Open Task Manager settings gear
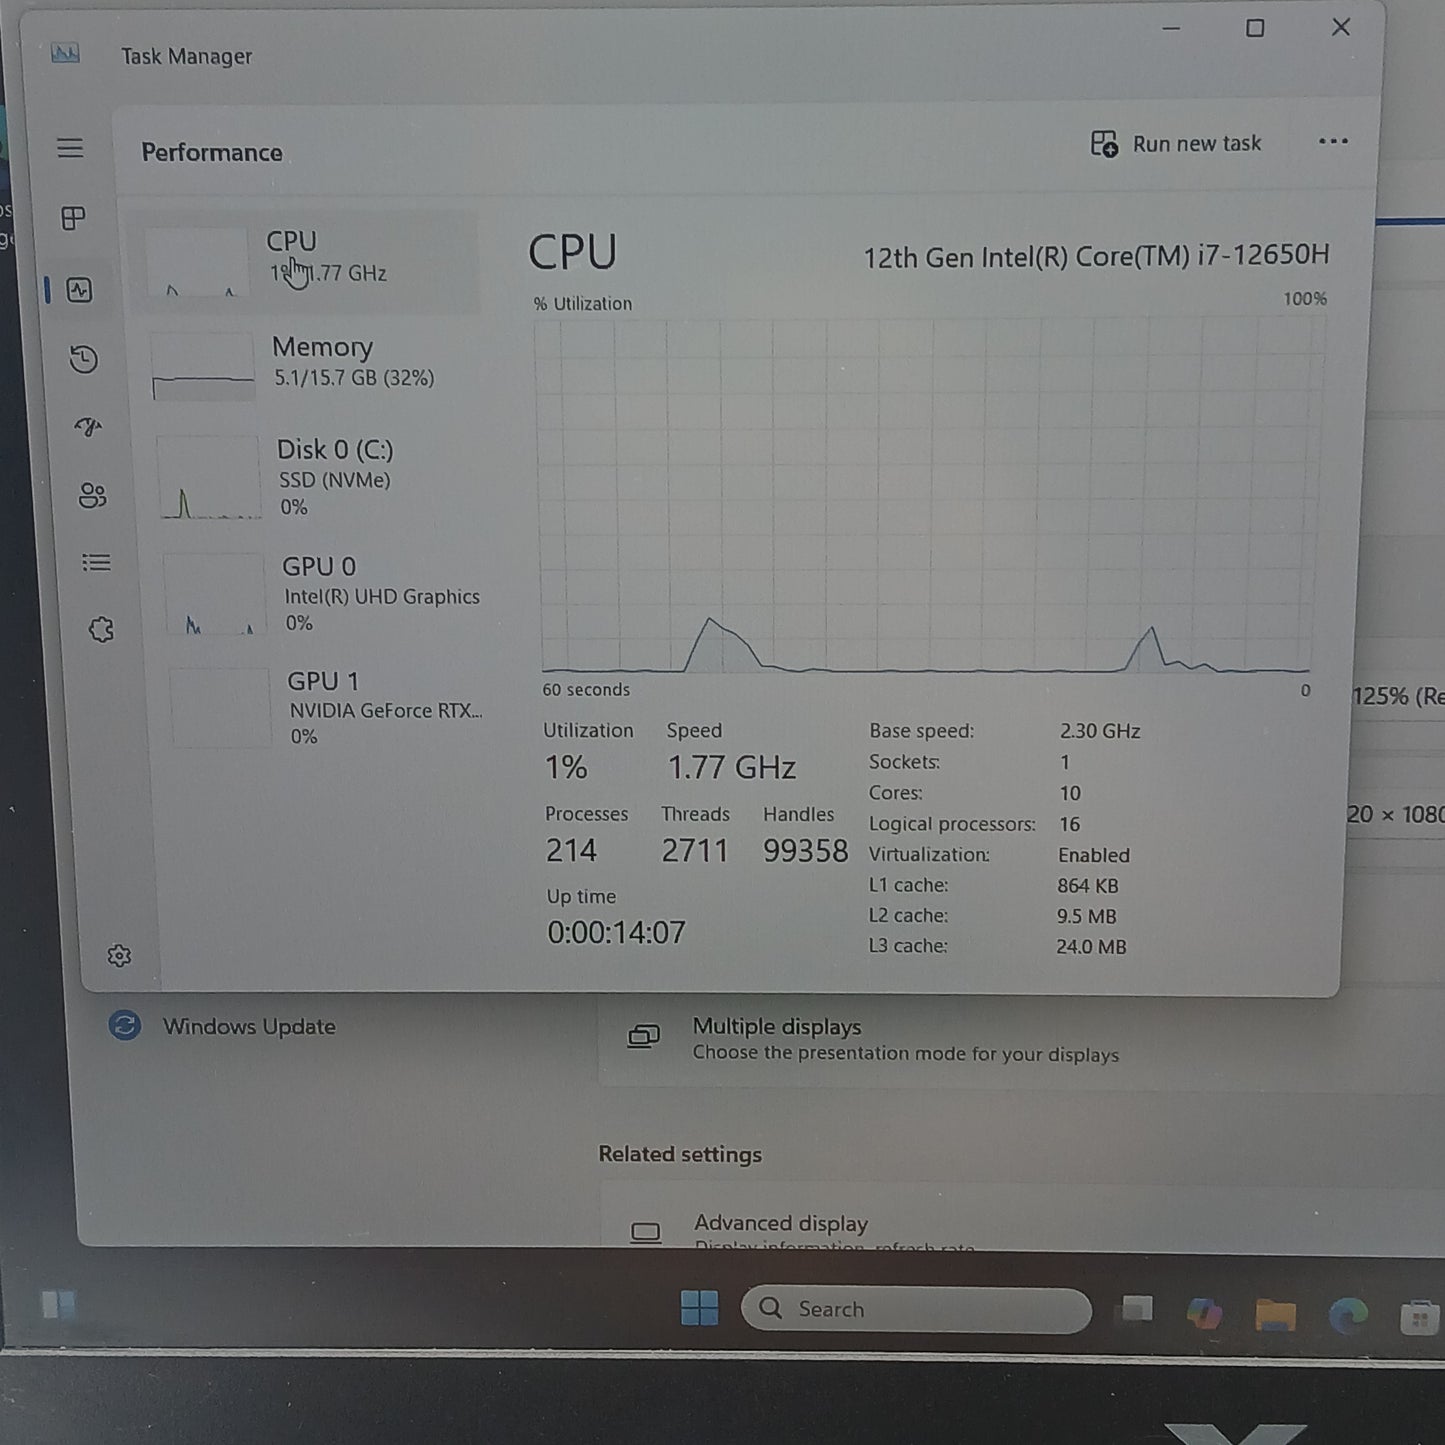The image size is (1445, 1445). pos(119,956)
